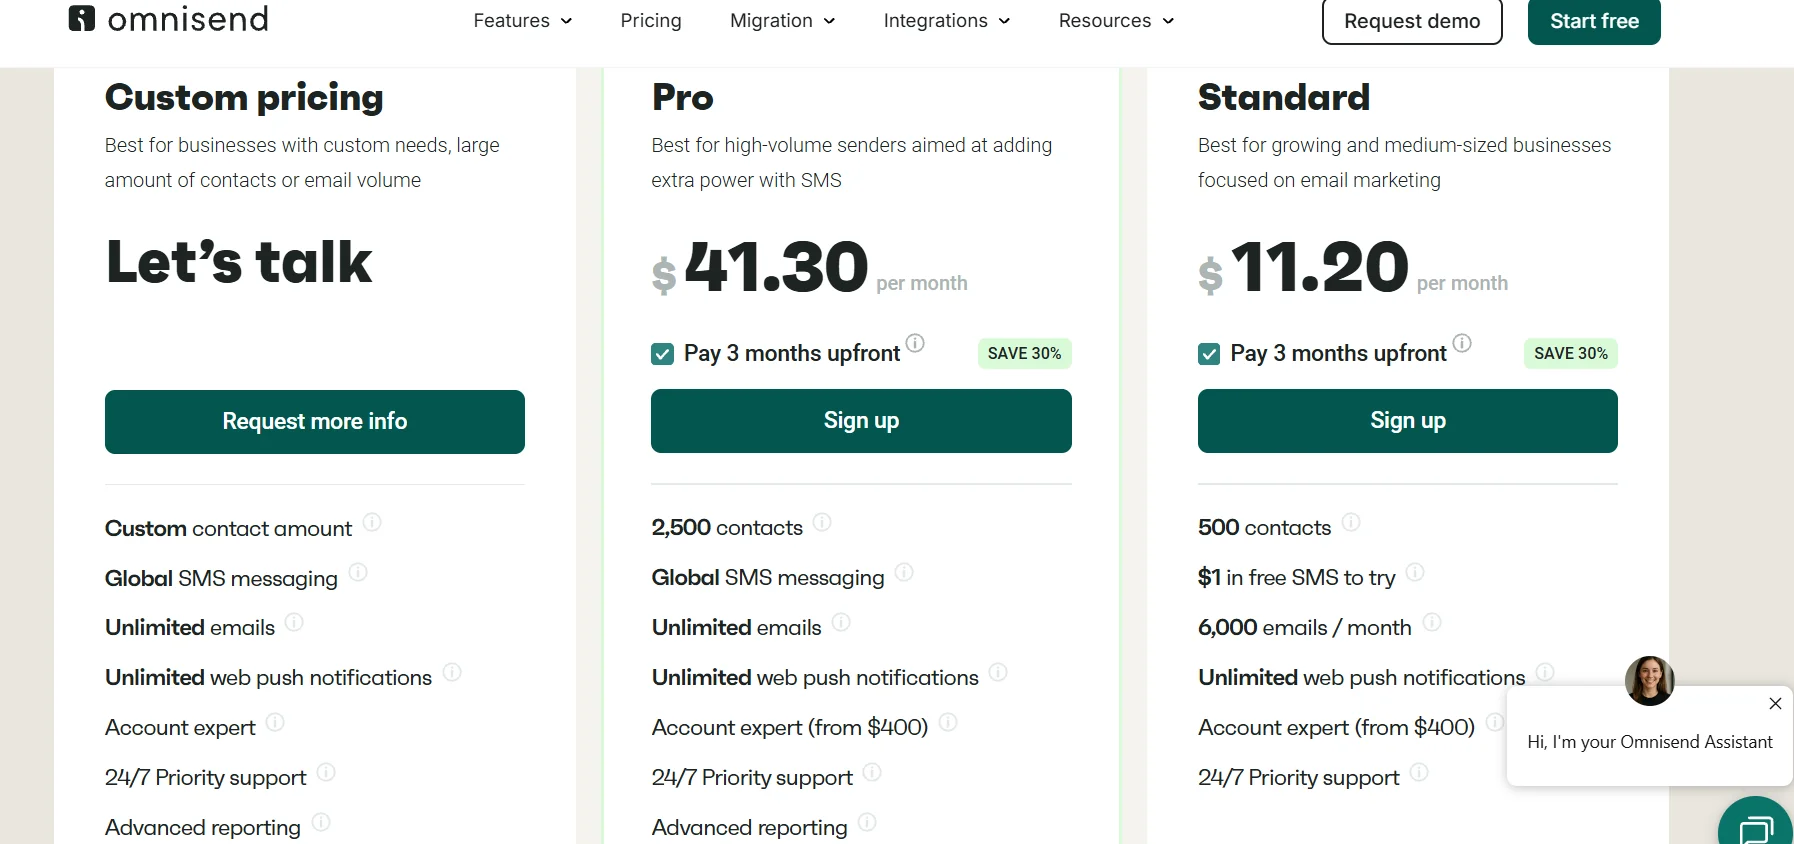Click the assistant avatar photo

(x=1649, y=681)
